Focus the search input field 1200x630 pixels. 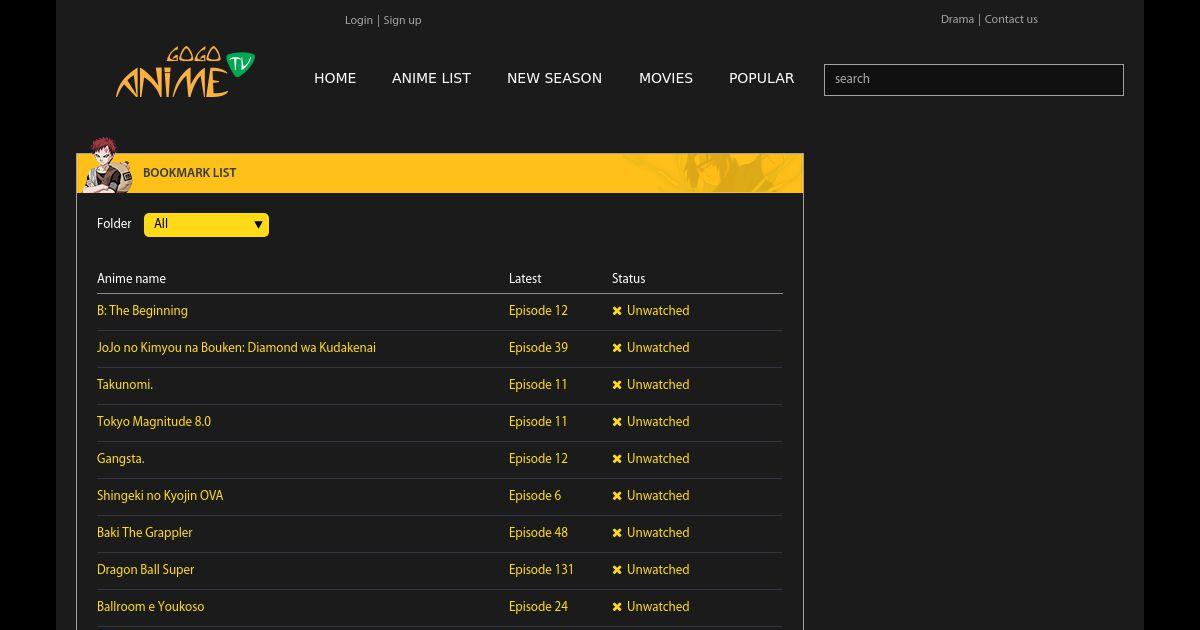[974, 80]
